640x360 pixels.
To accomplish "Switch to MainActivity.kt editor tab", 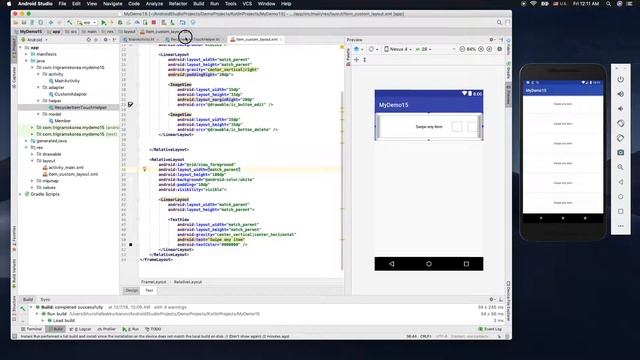I will [x=141, y=40].
